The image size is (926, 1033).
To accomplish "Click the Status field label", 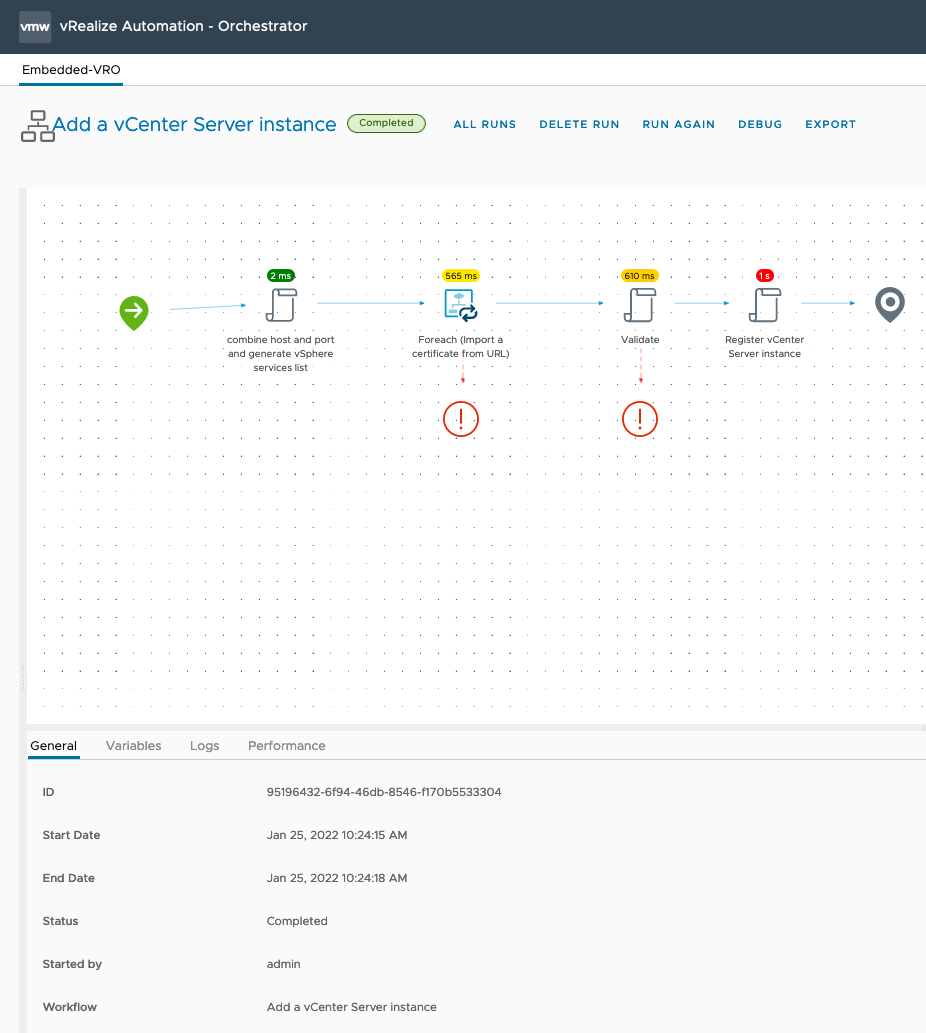I will [60, 921].
